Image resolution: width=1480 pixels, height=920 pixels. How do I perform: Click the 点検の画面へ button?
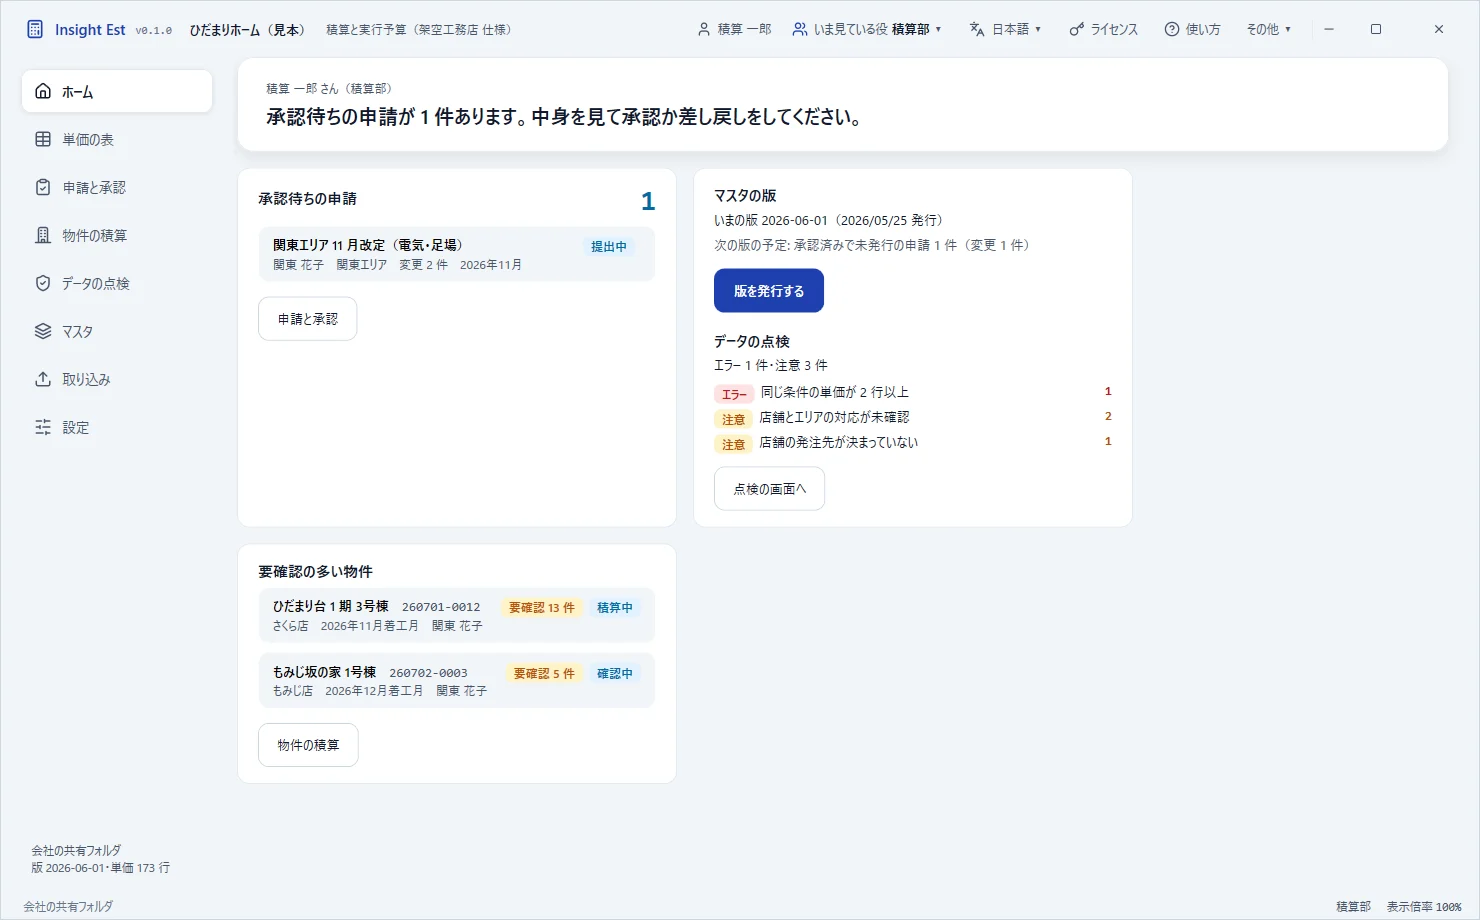[x=769, y=489]
